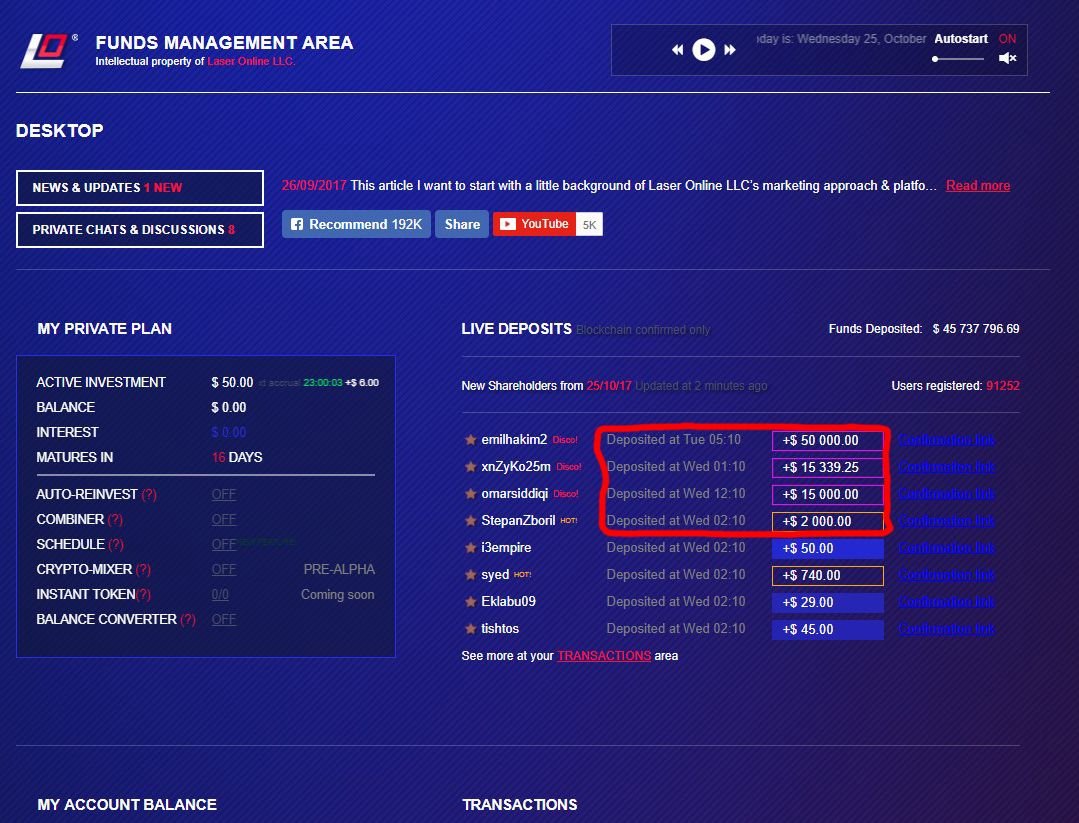The height and width of the screenshot is (823, 1079).
Task: Click Funds Deposited total $ 45 737 796.69
Action: [976, 329]
